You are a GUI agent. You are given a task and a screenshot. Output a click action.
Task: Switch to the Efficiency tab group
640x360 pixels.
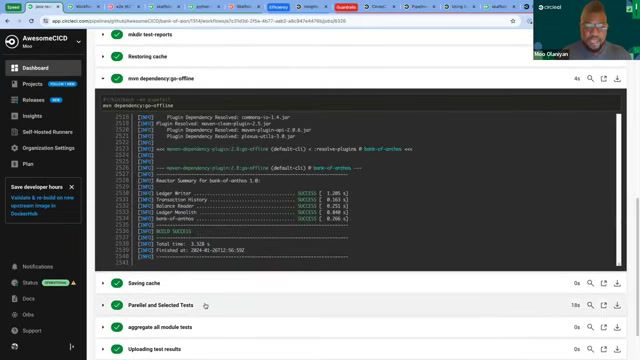(279, 7)
